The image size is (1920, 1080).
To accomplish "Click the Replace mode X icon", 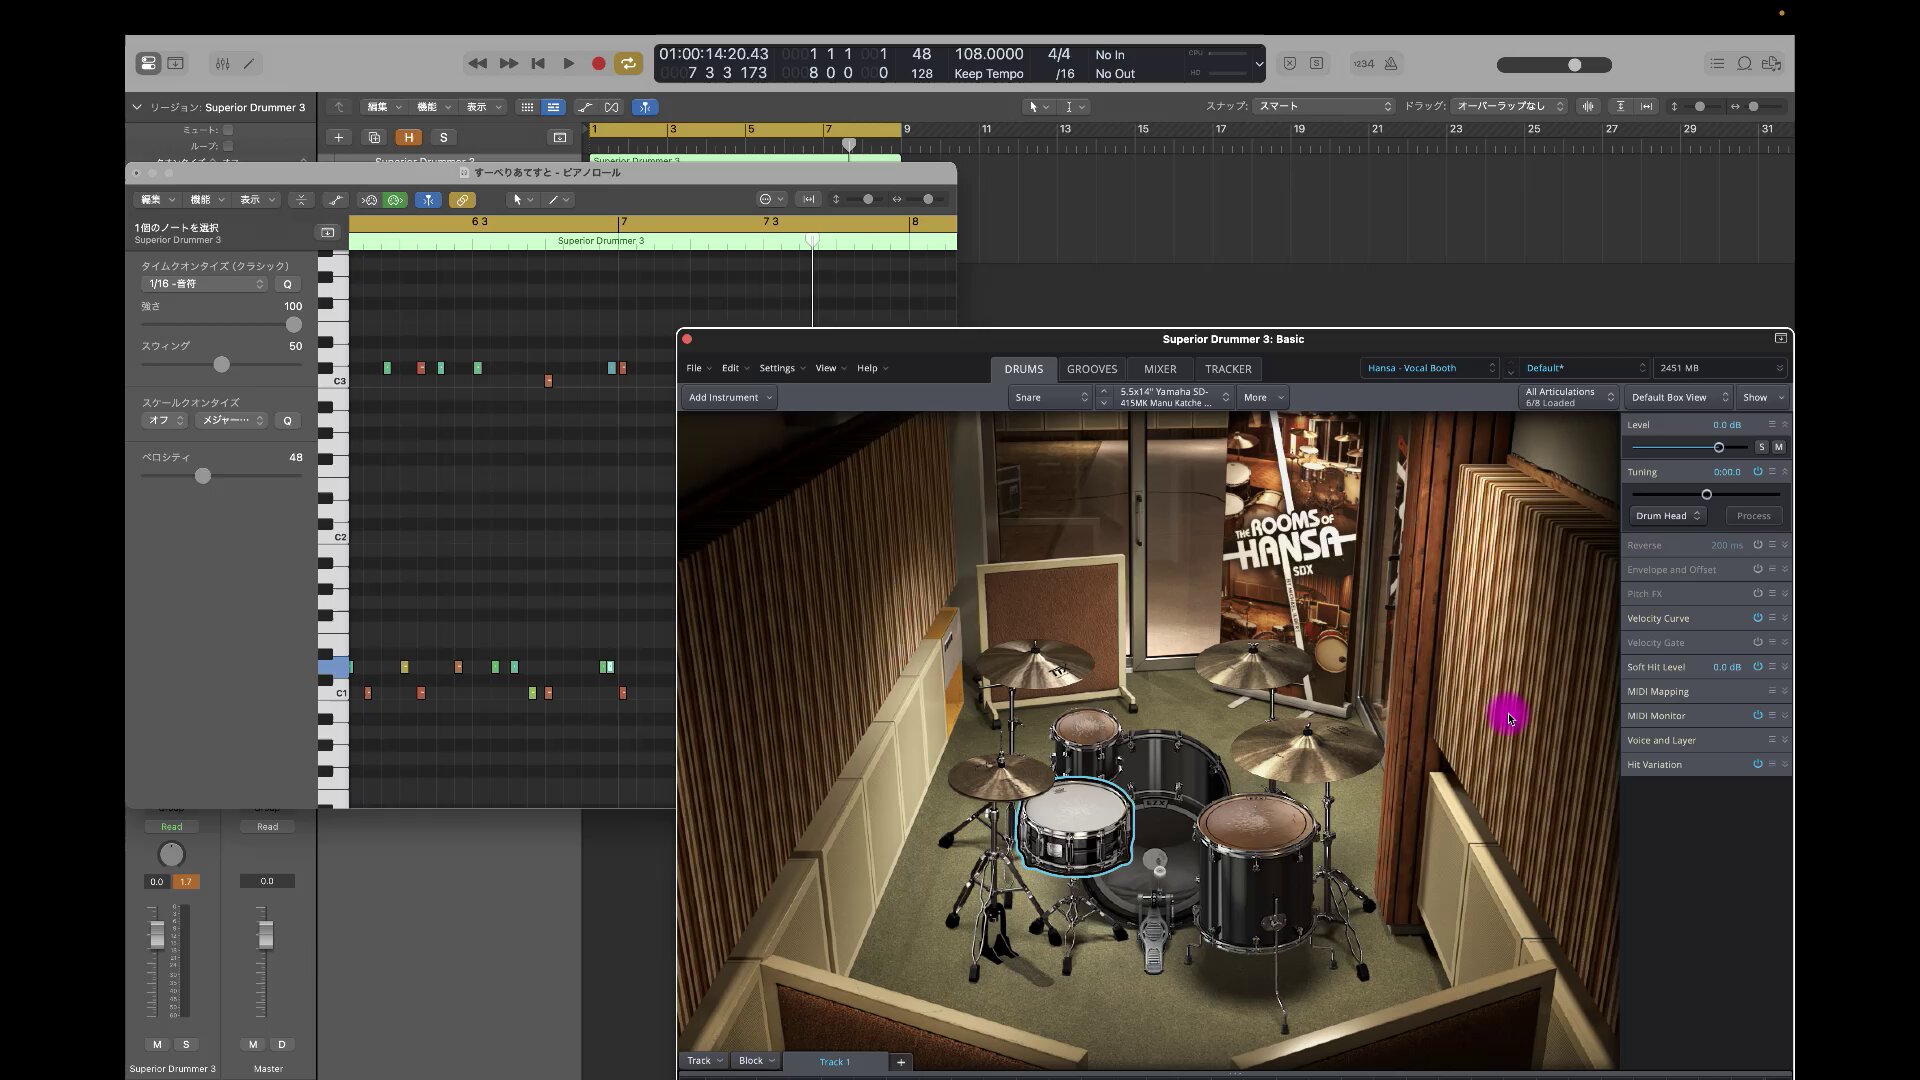I will point(1290,63).
